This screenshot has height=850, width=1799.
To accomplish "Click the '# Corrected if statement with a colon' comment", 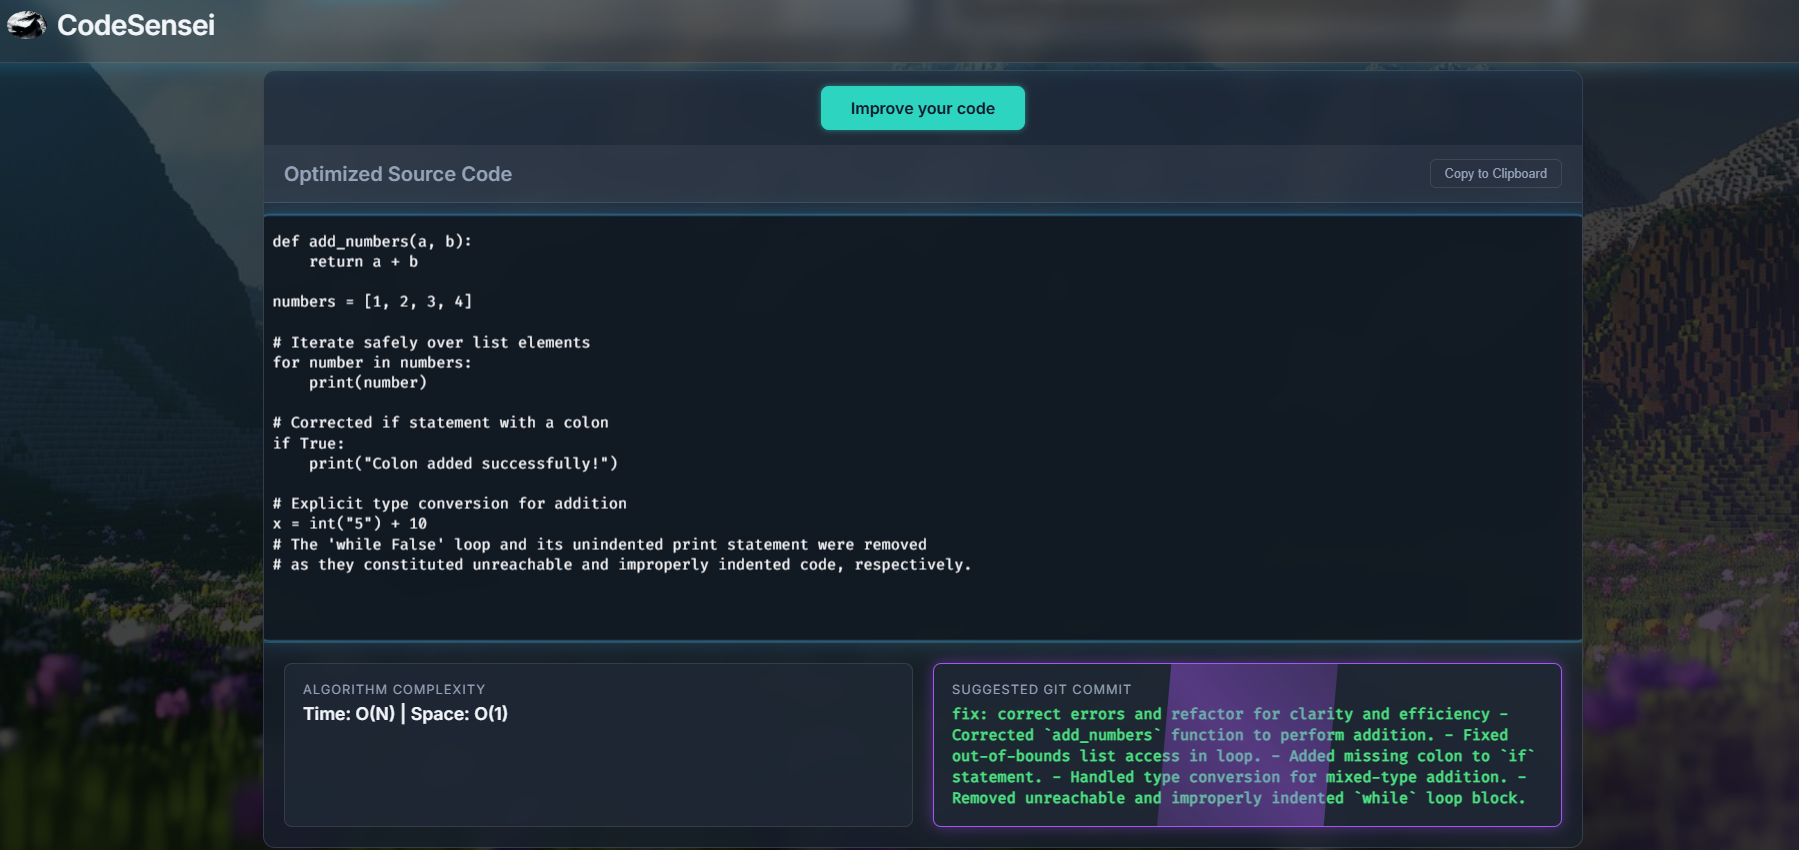I will pos(440,422).
